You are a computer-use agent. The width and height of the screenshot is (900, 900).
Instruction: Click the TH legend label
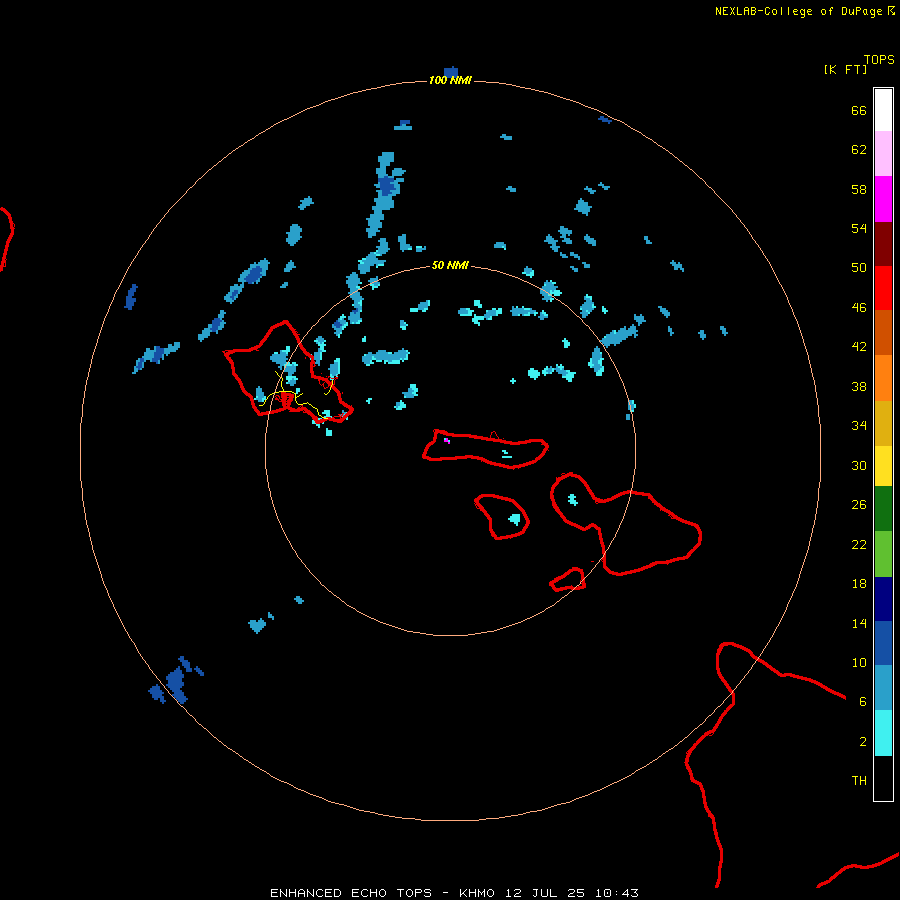click(859, 781)
